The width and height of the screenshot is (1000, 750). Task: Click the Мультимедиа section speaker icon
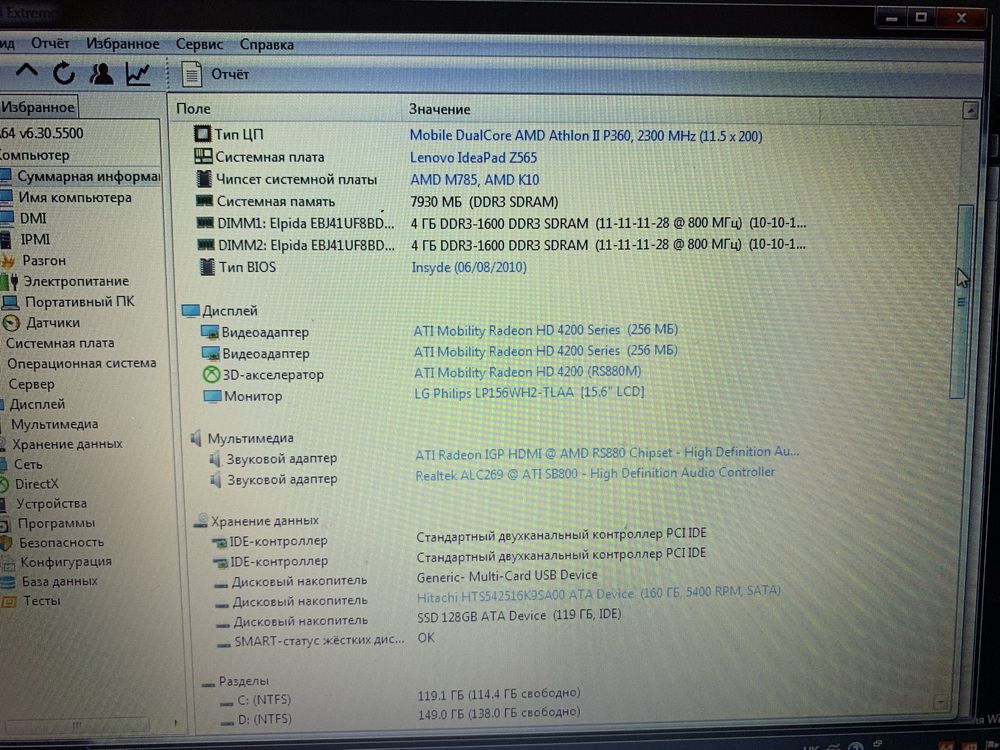(196, 438)
